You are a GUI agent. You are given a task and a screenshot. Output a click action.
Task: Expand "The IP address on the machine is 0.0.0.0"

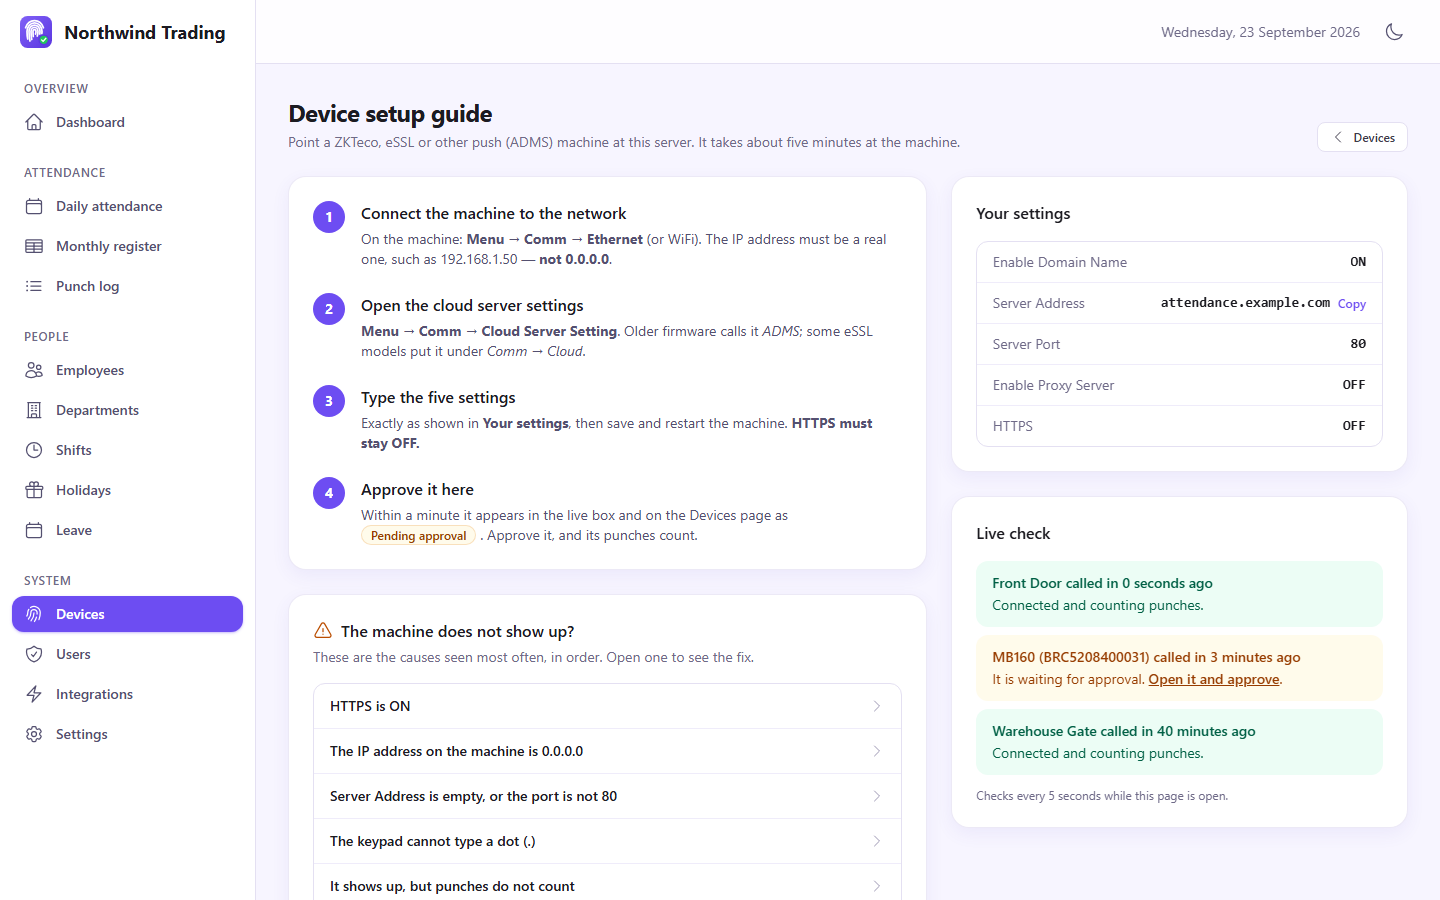point(607,751)
